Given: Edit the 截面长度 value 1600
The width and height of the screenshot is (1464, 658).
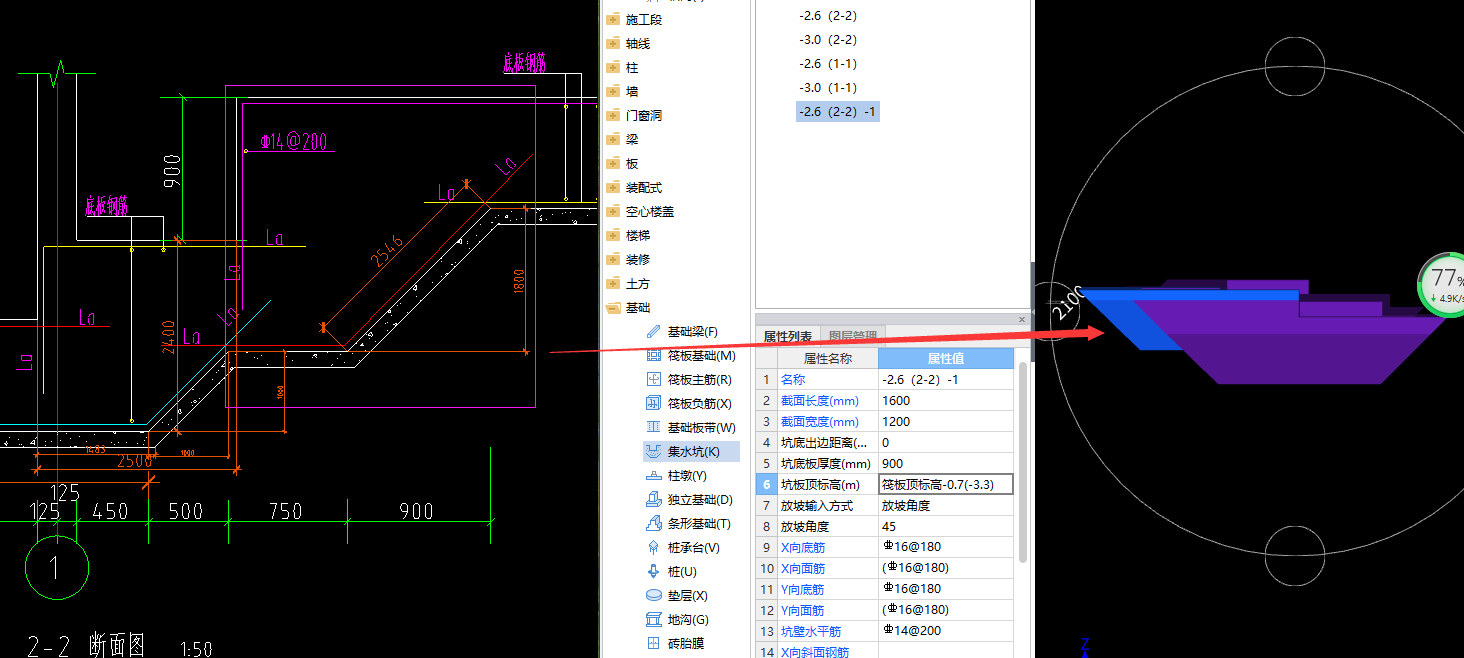Looking at the screenshot, I should 946,401.
